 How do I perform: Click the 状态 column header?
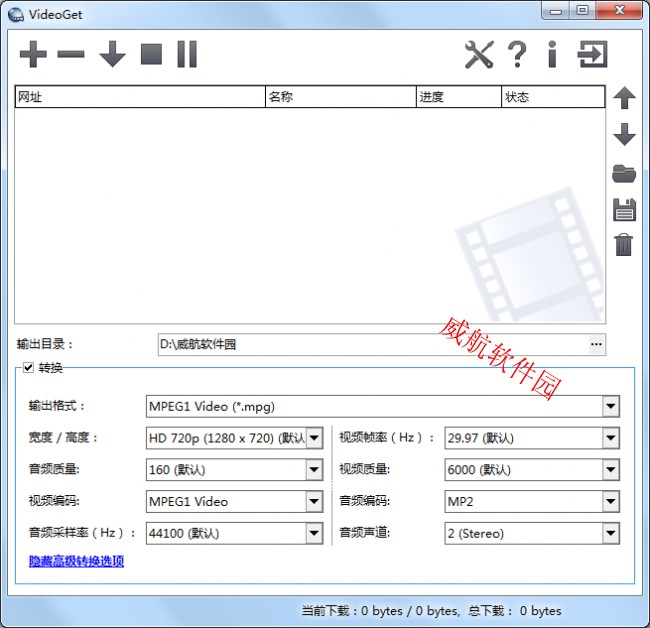click(553, 97)
